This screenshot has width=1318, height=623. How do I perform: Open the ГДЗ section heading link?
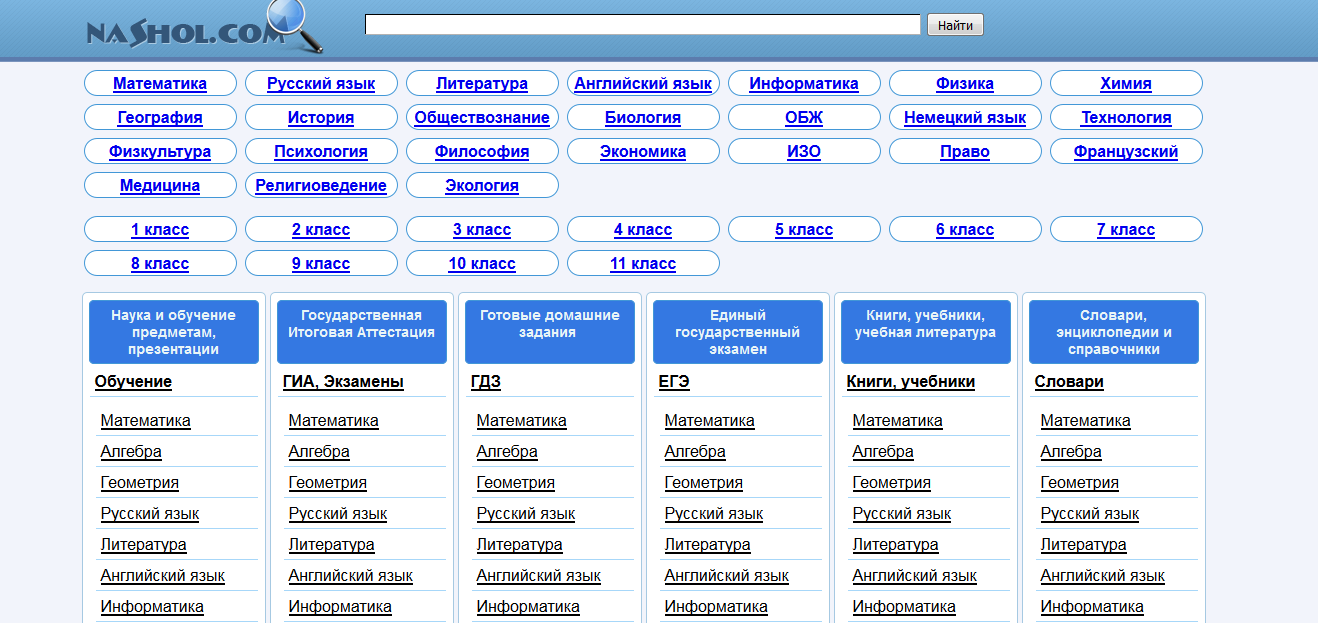(486, 382)
